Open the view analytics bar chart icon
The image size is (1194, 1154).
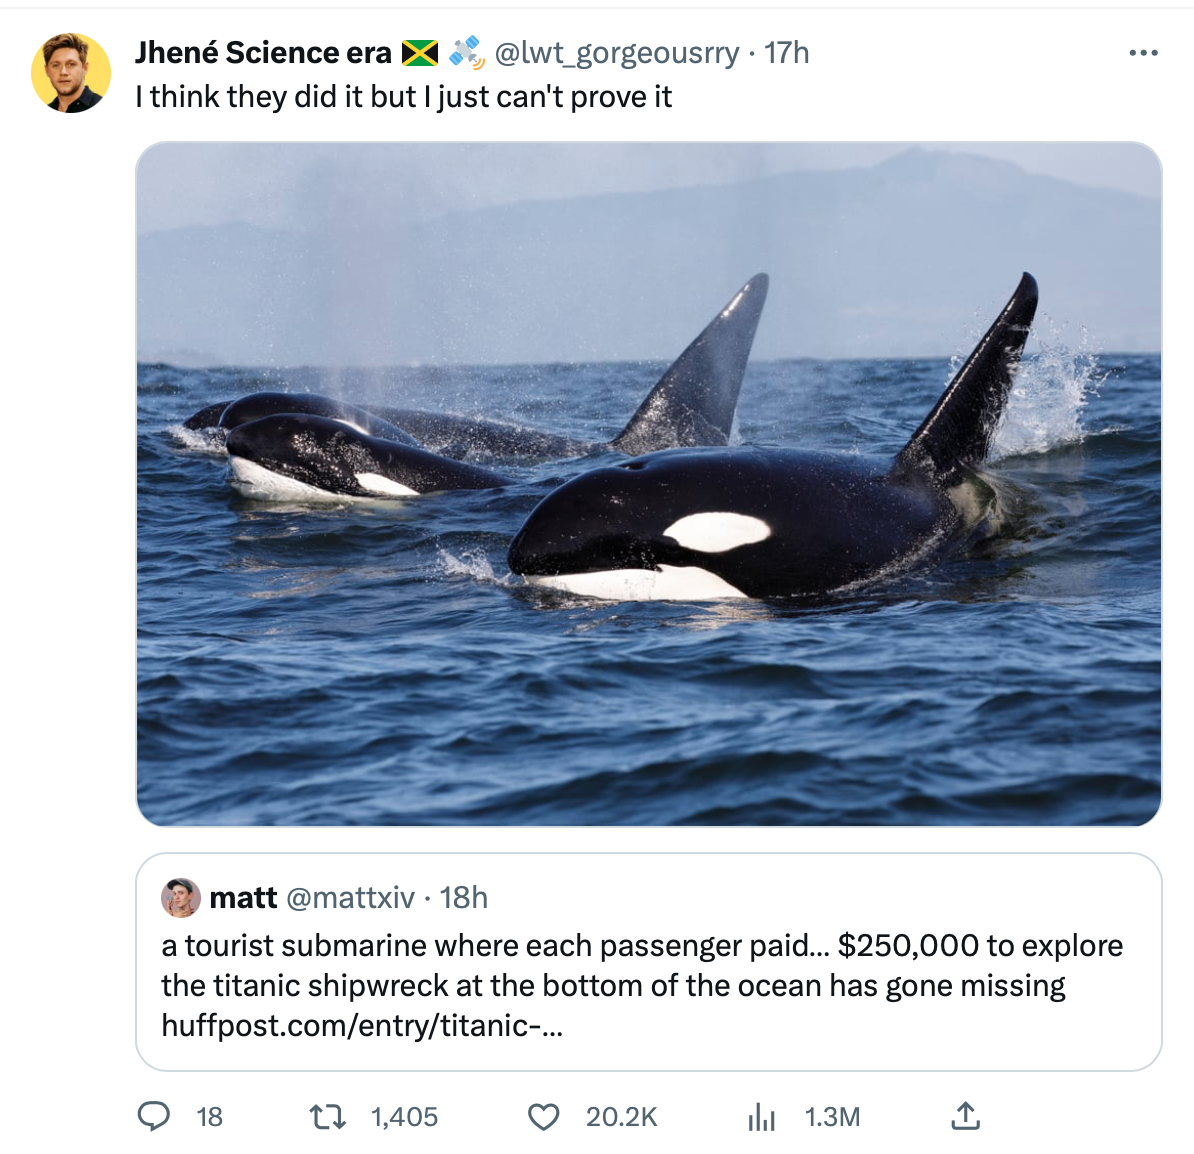(x=761, y=1116)
